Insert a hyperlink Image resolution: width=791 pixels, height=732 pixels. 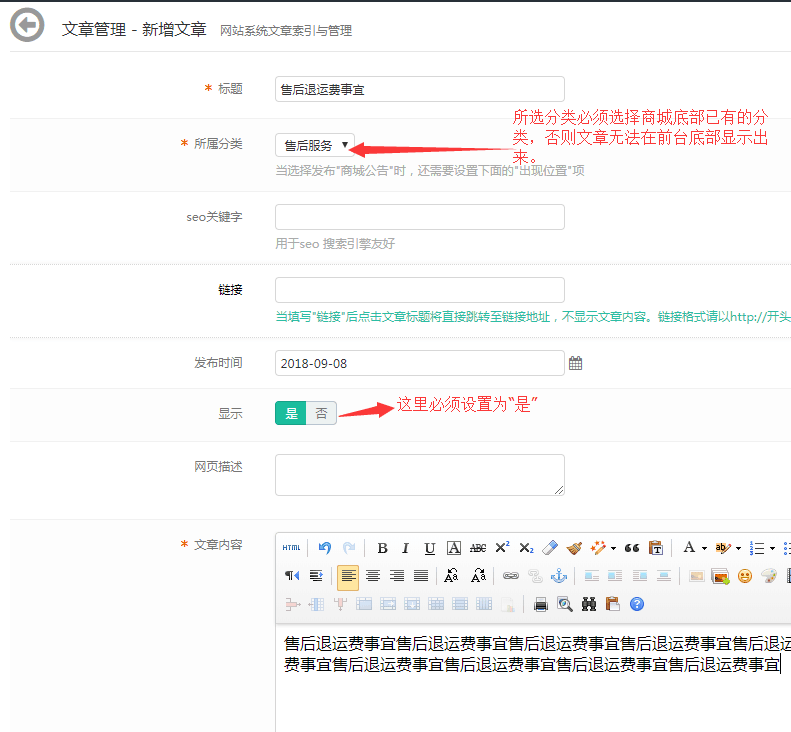(511, 576)
